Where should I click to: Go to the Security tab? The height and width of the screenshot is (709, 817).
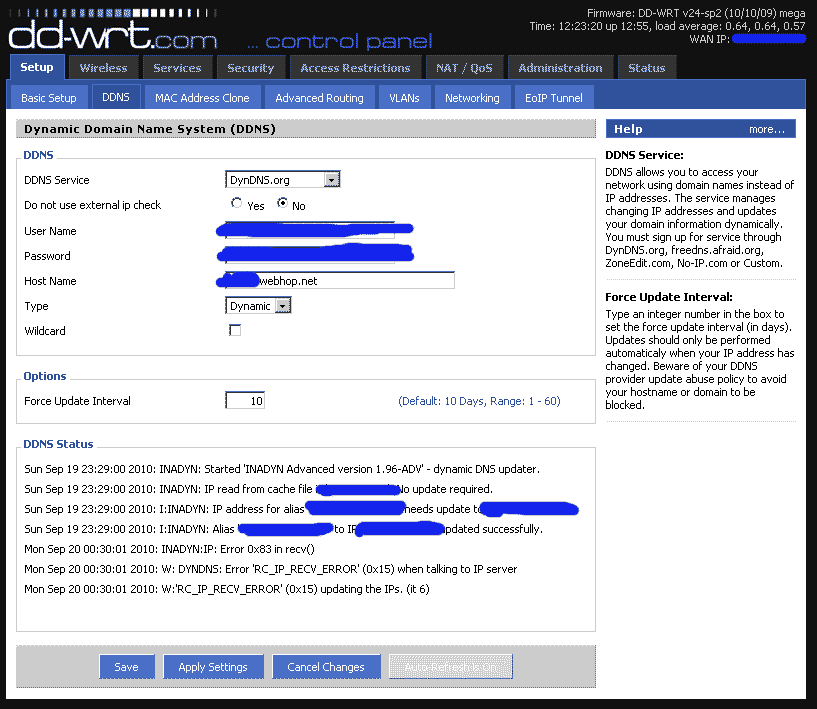[x=251, y=68]
